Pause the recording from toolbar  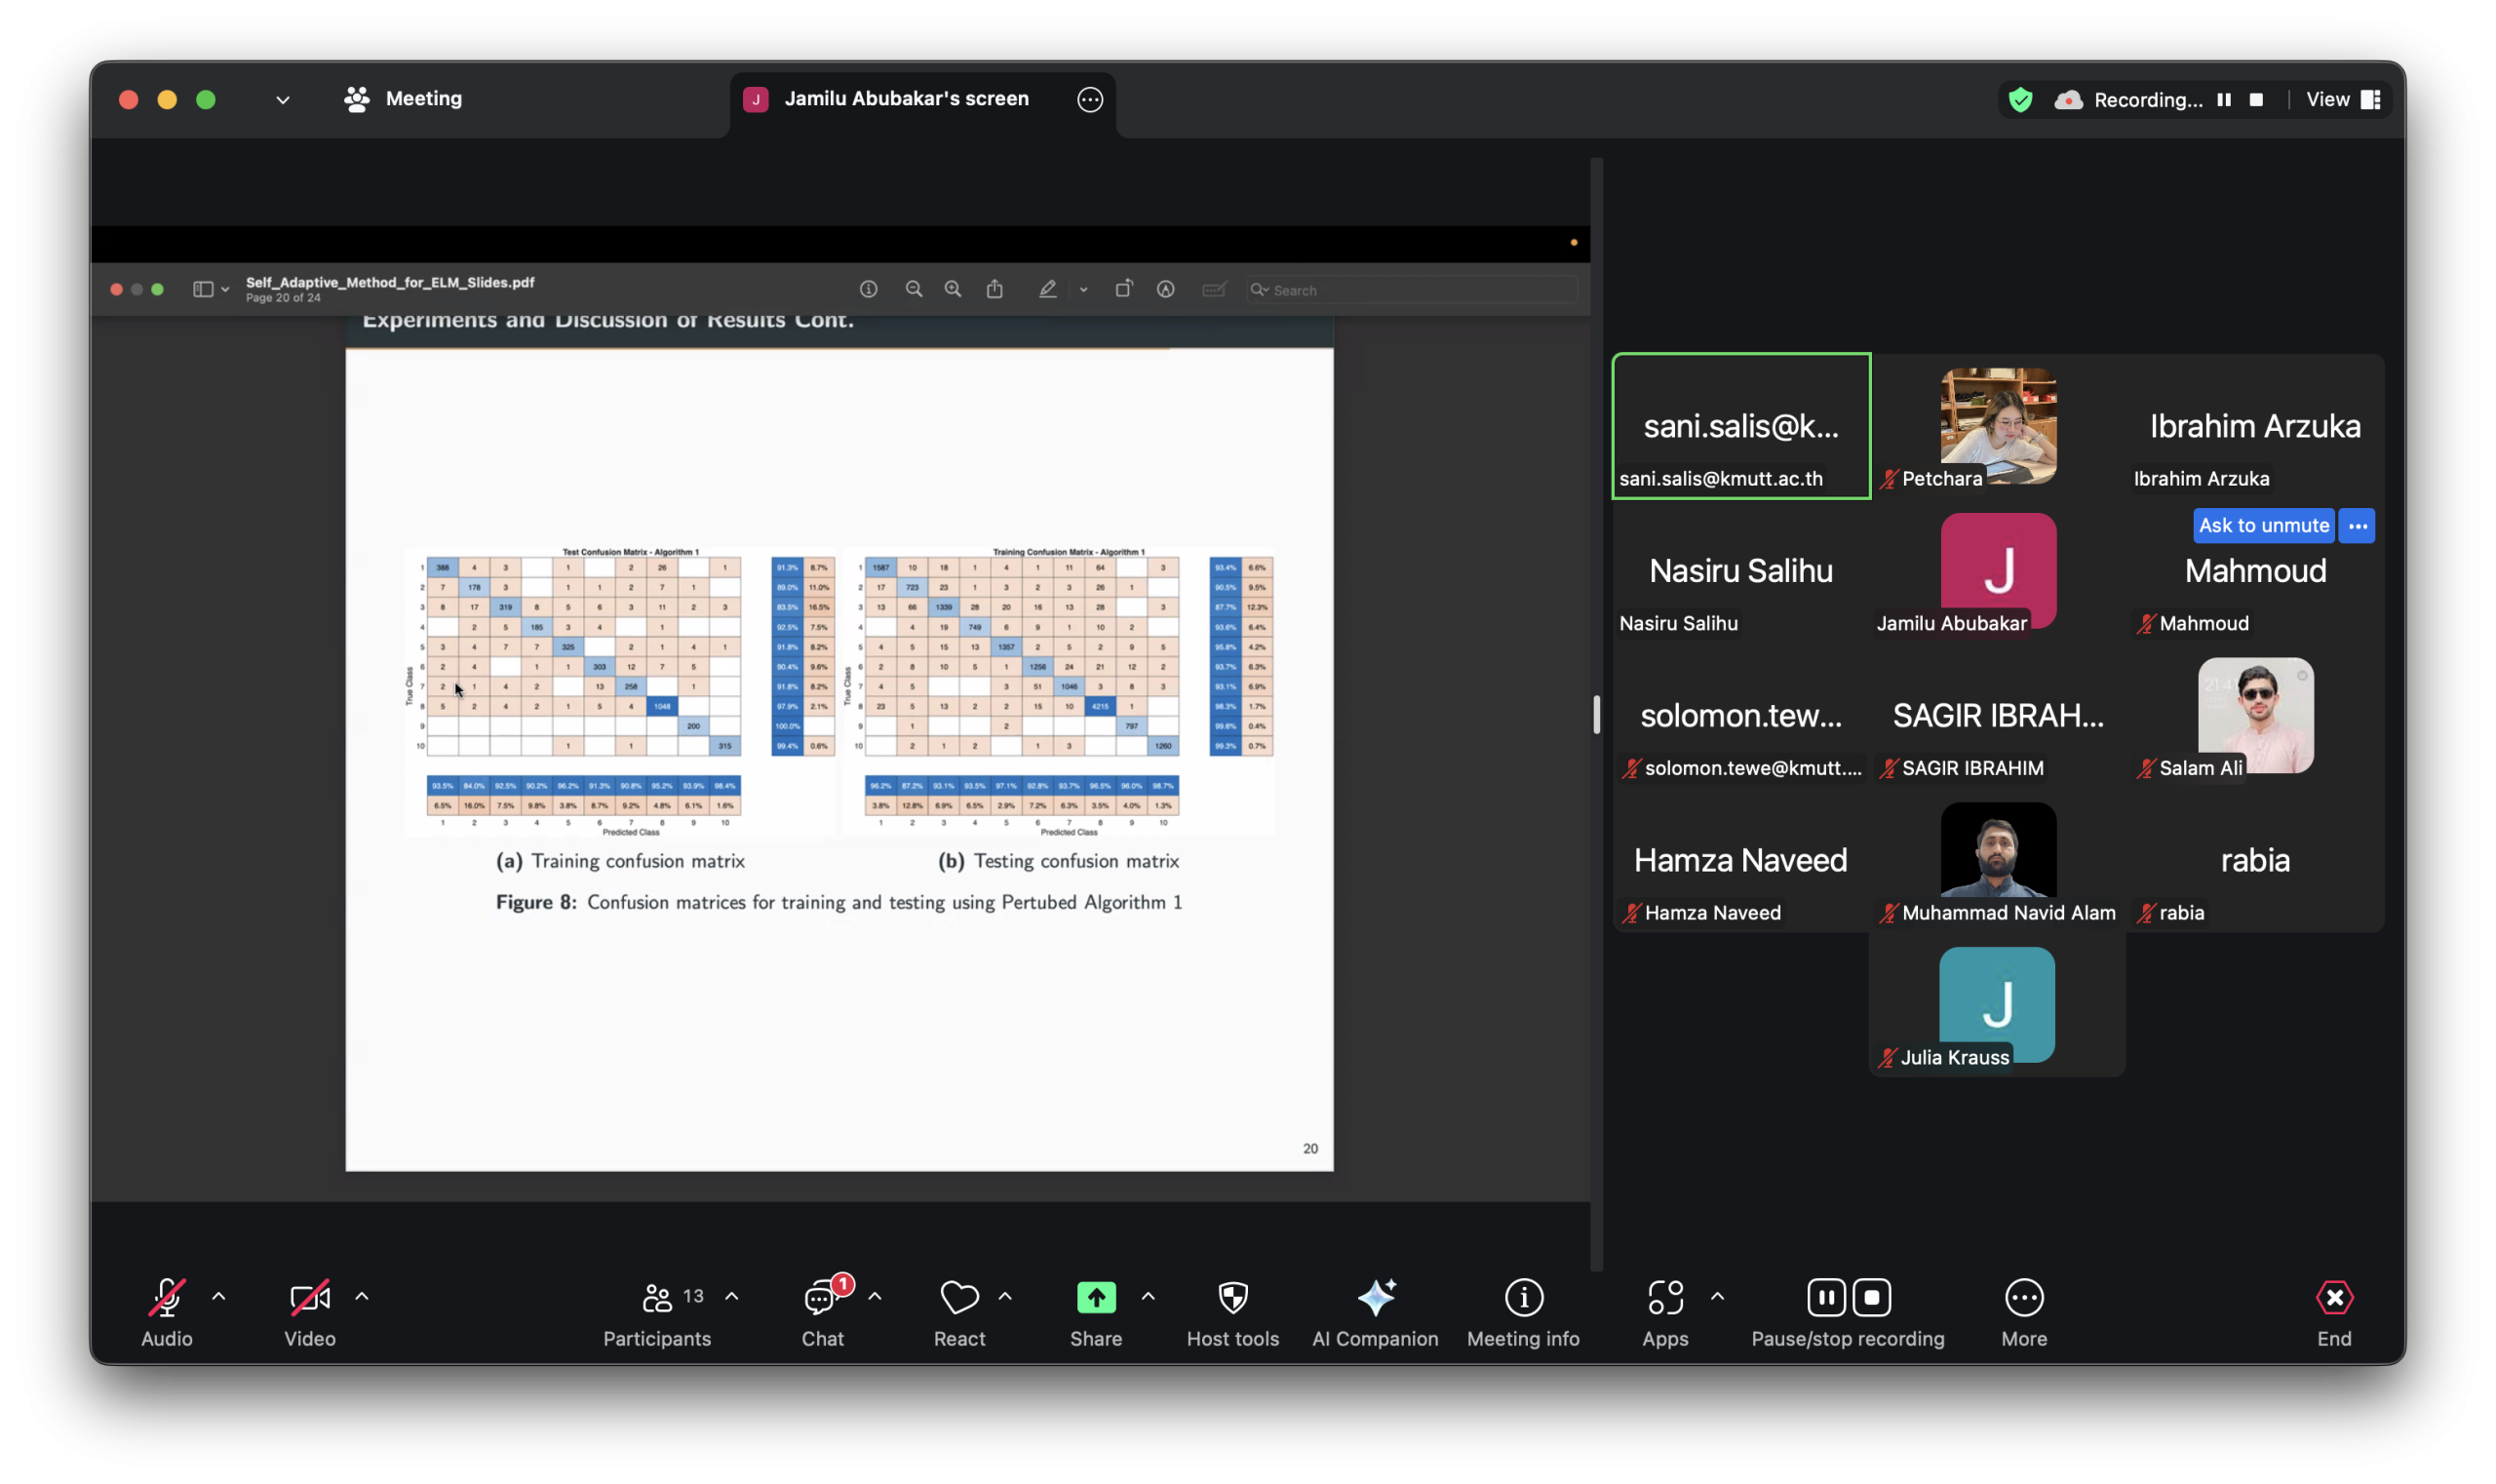click(x=1826, y=1298)
